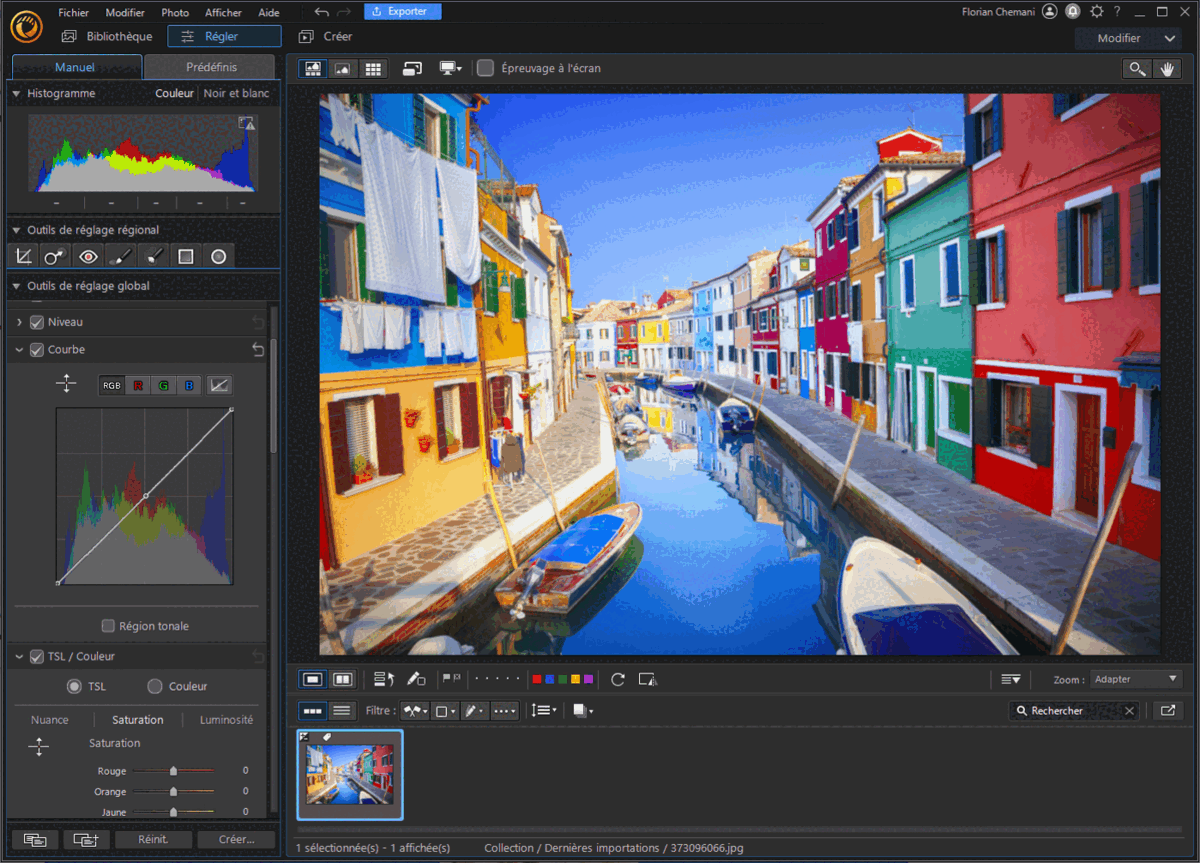Click the Réinit. button
Image resolution: width=1200 pixels, height=863 pixels.
point(152,839)
